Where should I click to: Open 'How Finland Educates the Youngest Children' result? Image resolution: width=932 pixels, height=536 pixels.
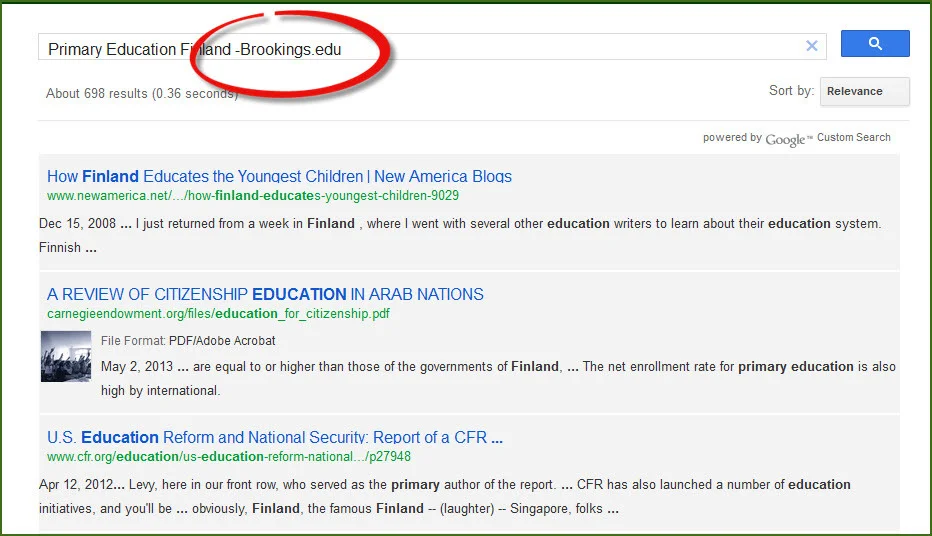point(279,176)
